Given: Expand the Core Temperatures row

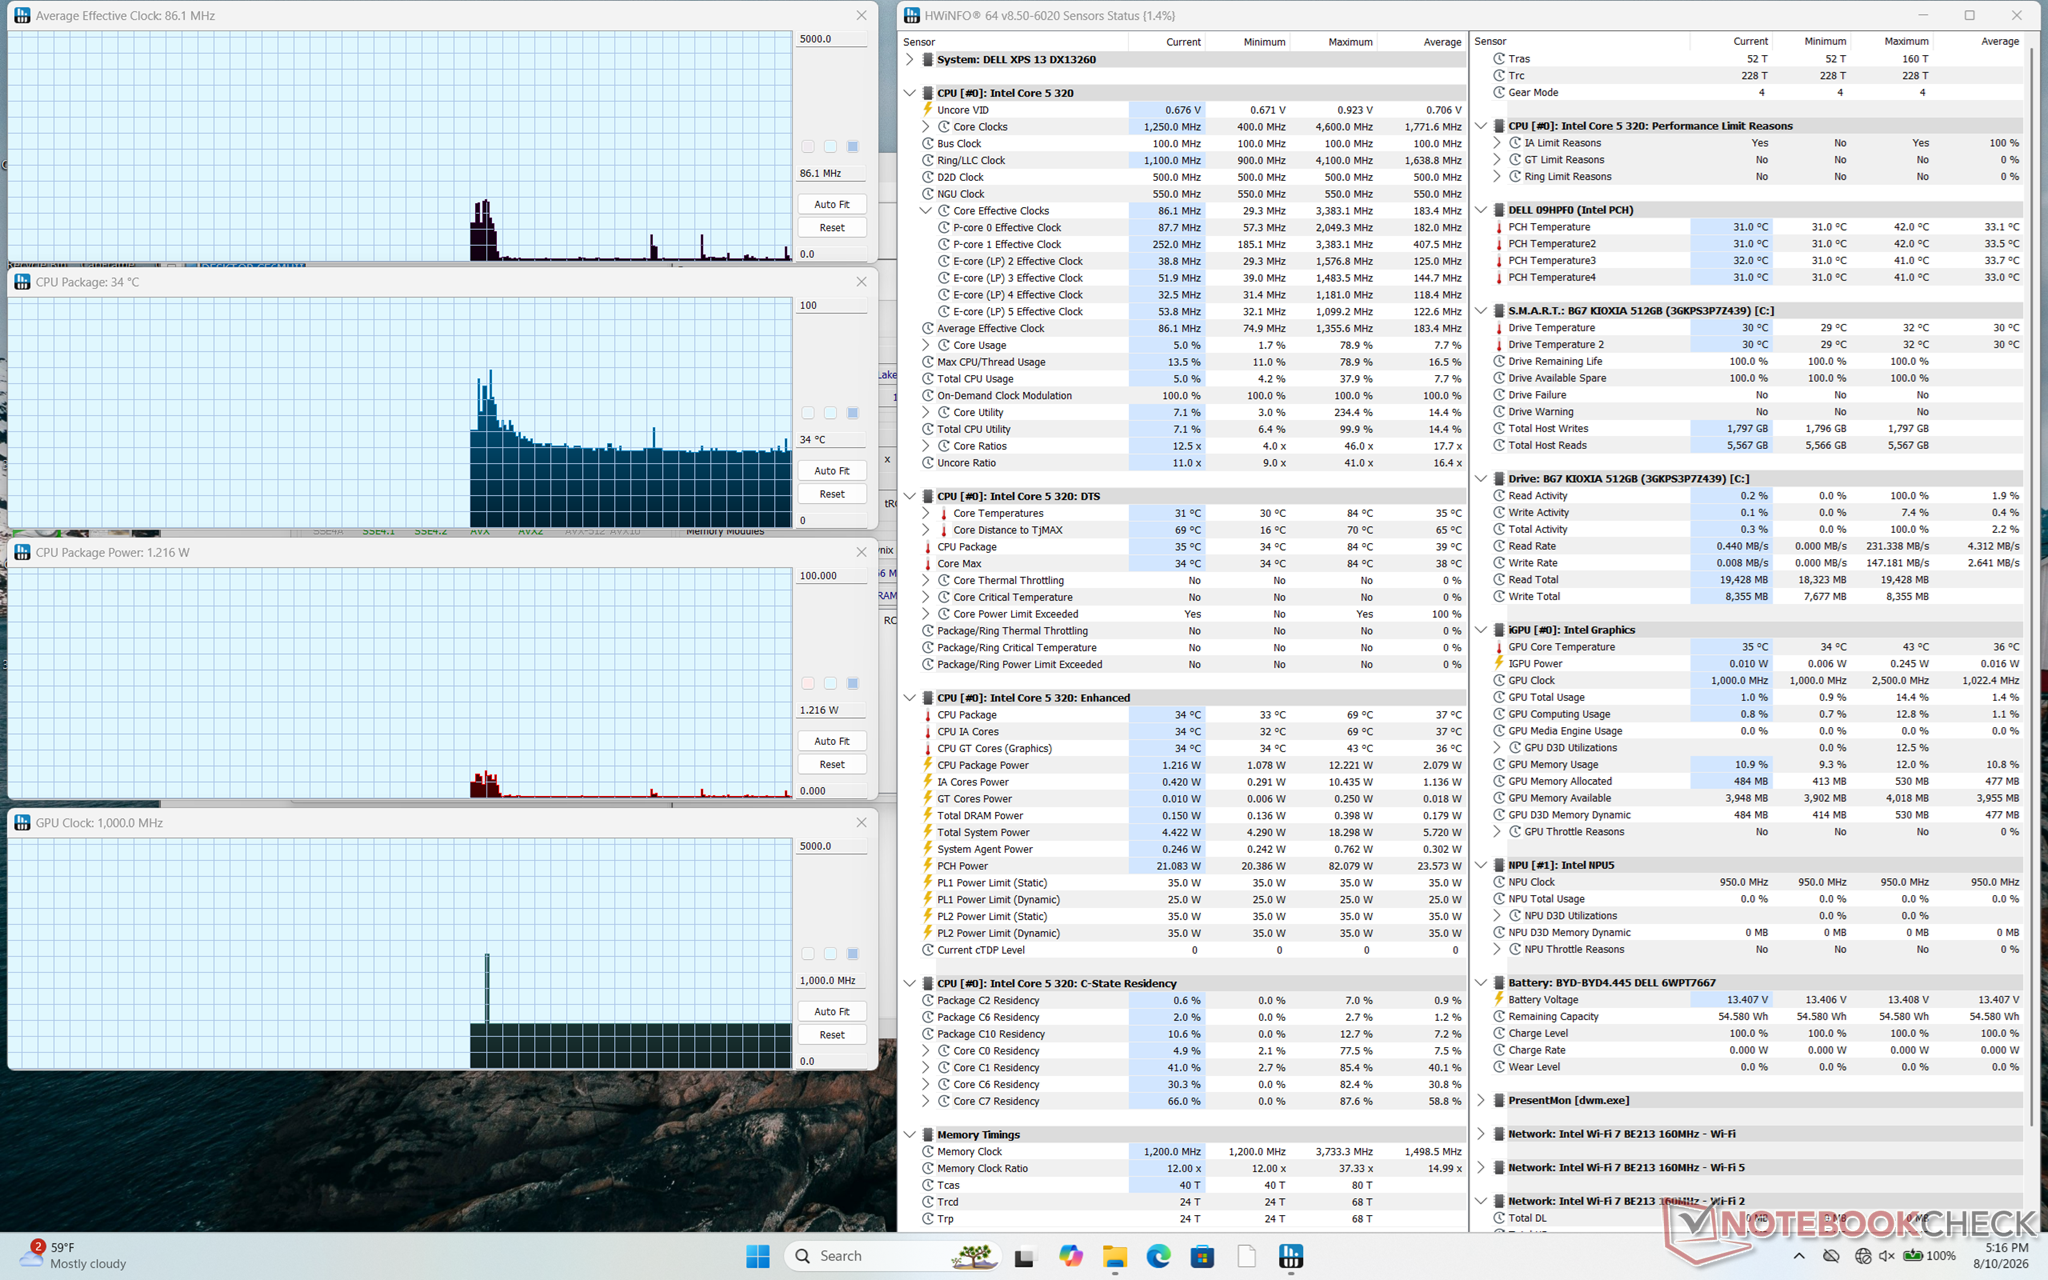Looking at the screenshot, I should 925,513.
